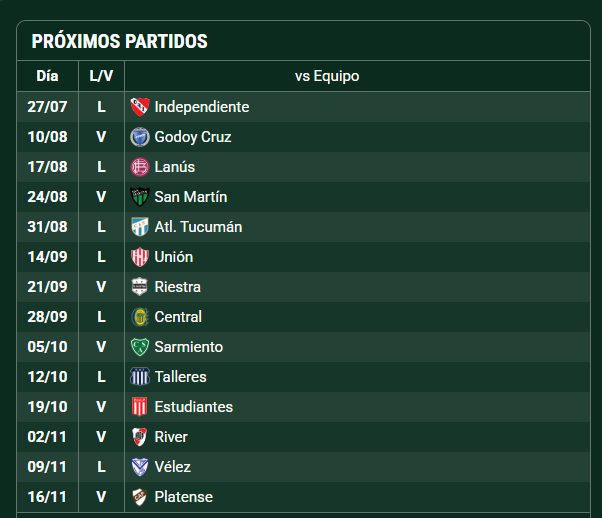Click the Vélez club crest

tap(140, 467)
